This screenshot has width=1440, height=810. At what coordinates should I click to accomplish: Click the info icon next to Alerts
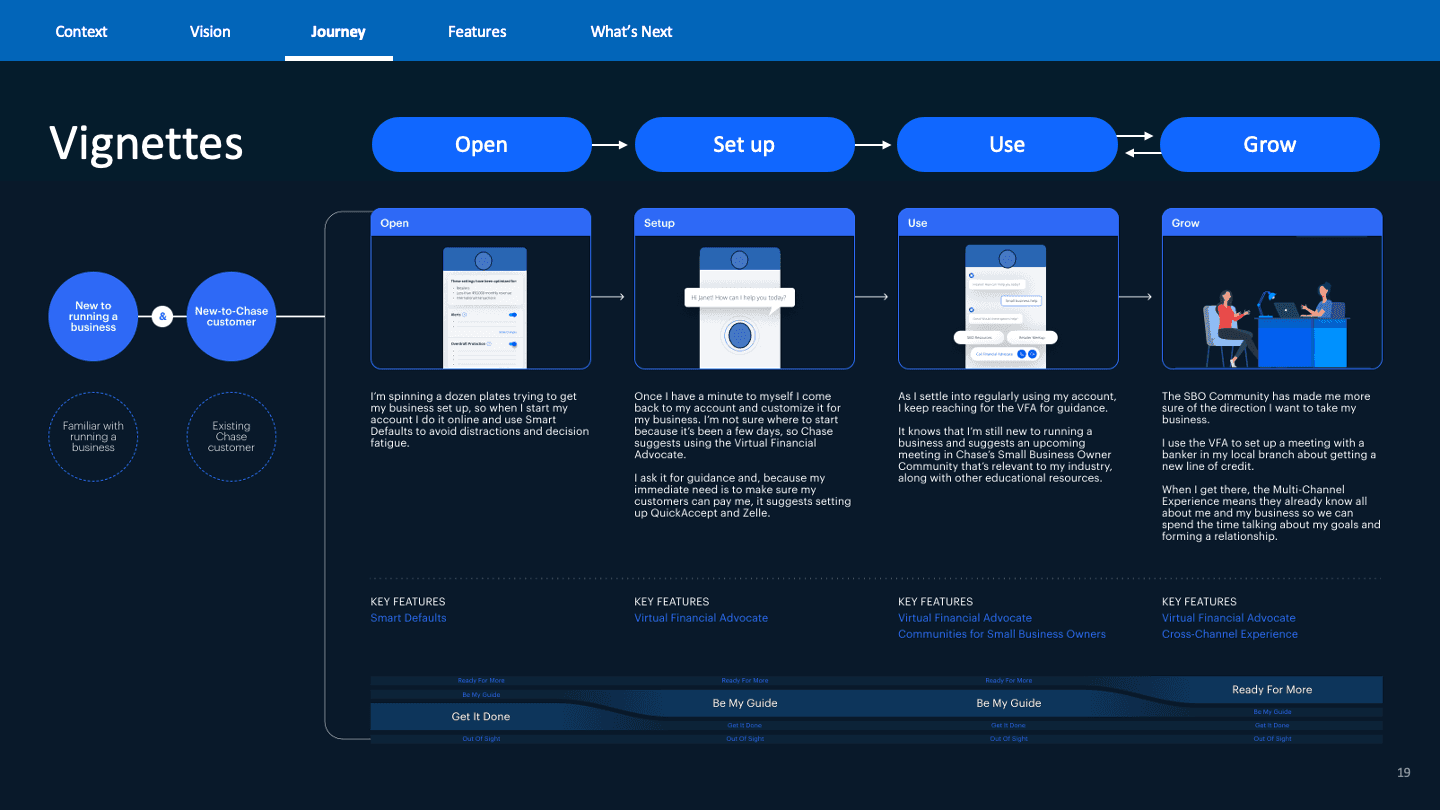pyautogui.click(x=464, y=315)
